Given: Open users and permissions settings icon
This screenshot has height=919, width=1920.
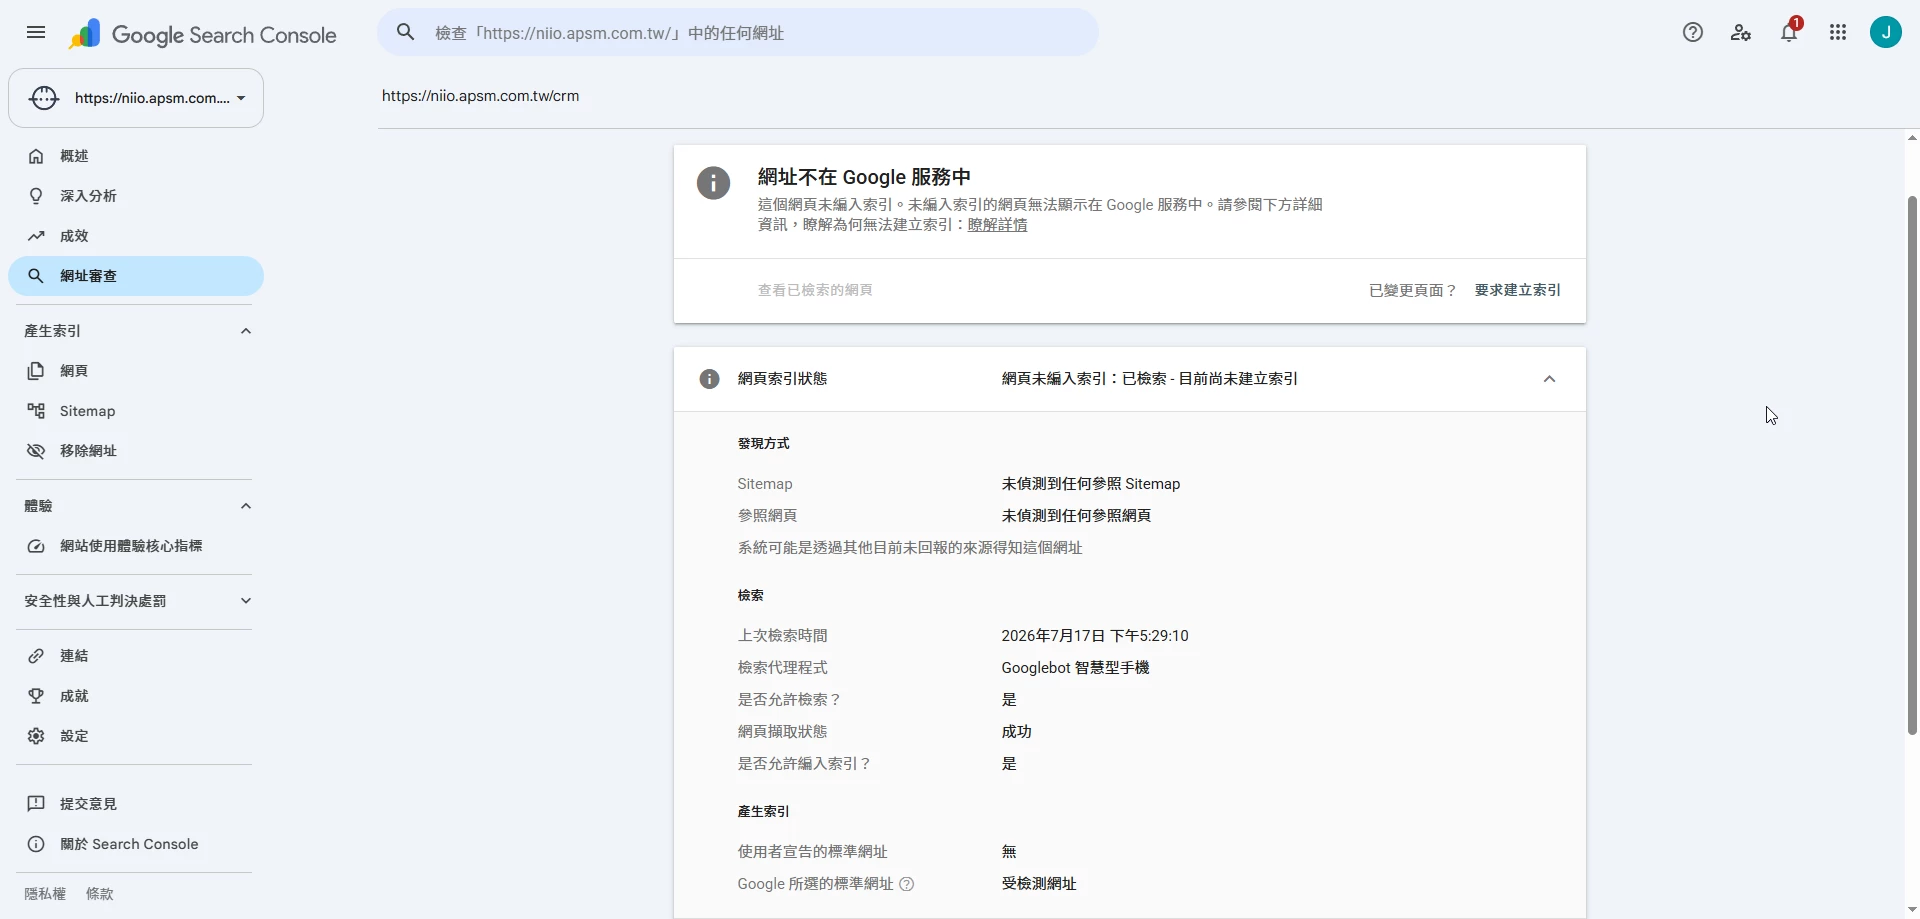Looking at the screenshot, I should [x=1741, y=33].
